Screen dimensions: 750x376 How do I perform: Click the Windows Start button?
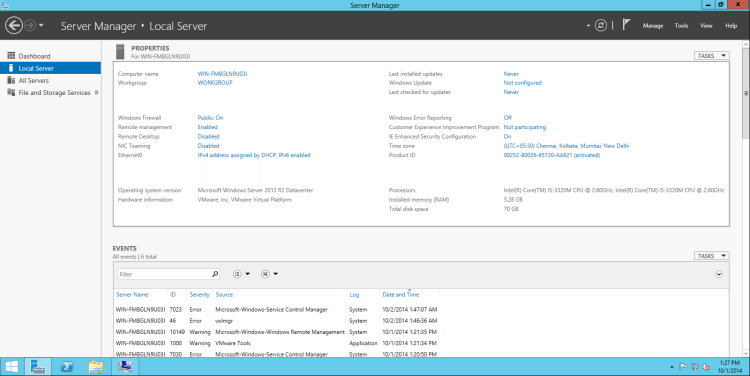(11, 367)
